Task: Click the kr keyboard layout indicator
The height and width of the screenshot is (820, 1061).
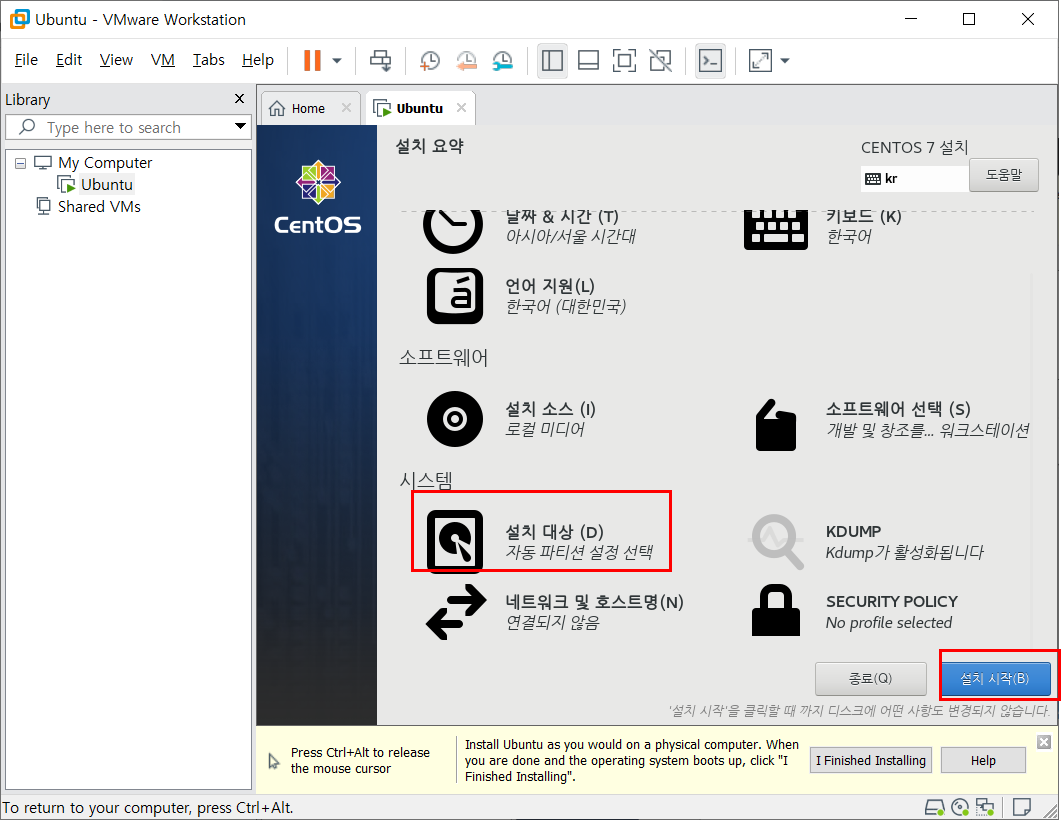Action: (x=914, y=179)
